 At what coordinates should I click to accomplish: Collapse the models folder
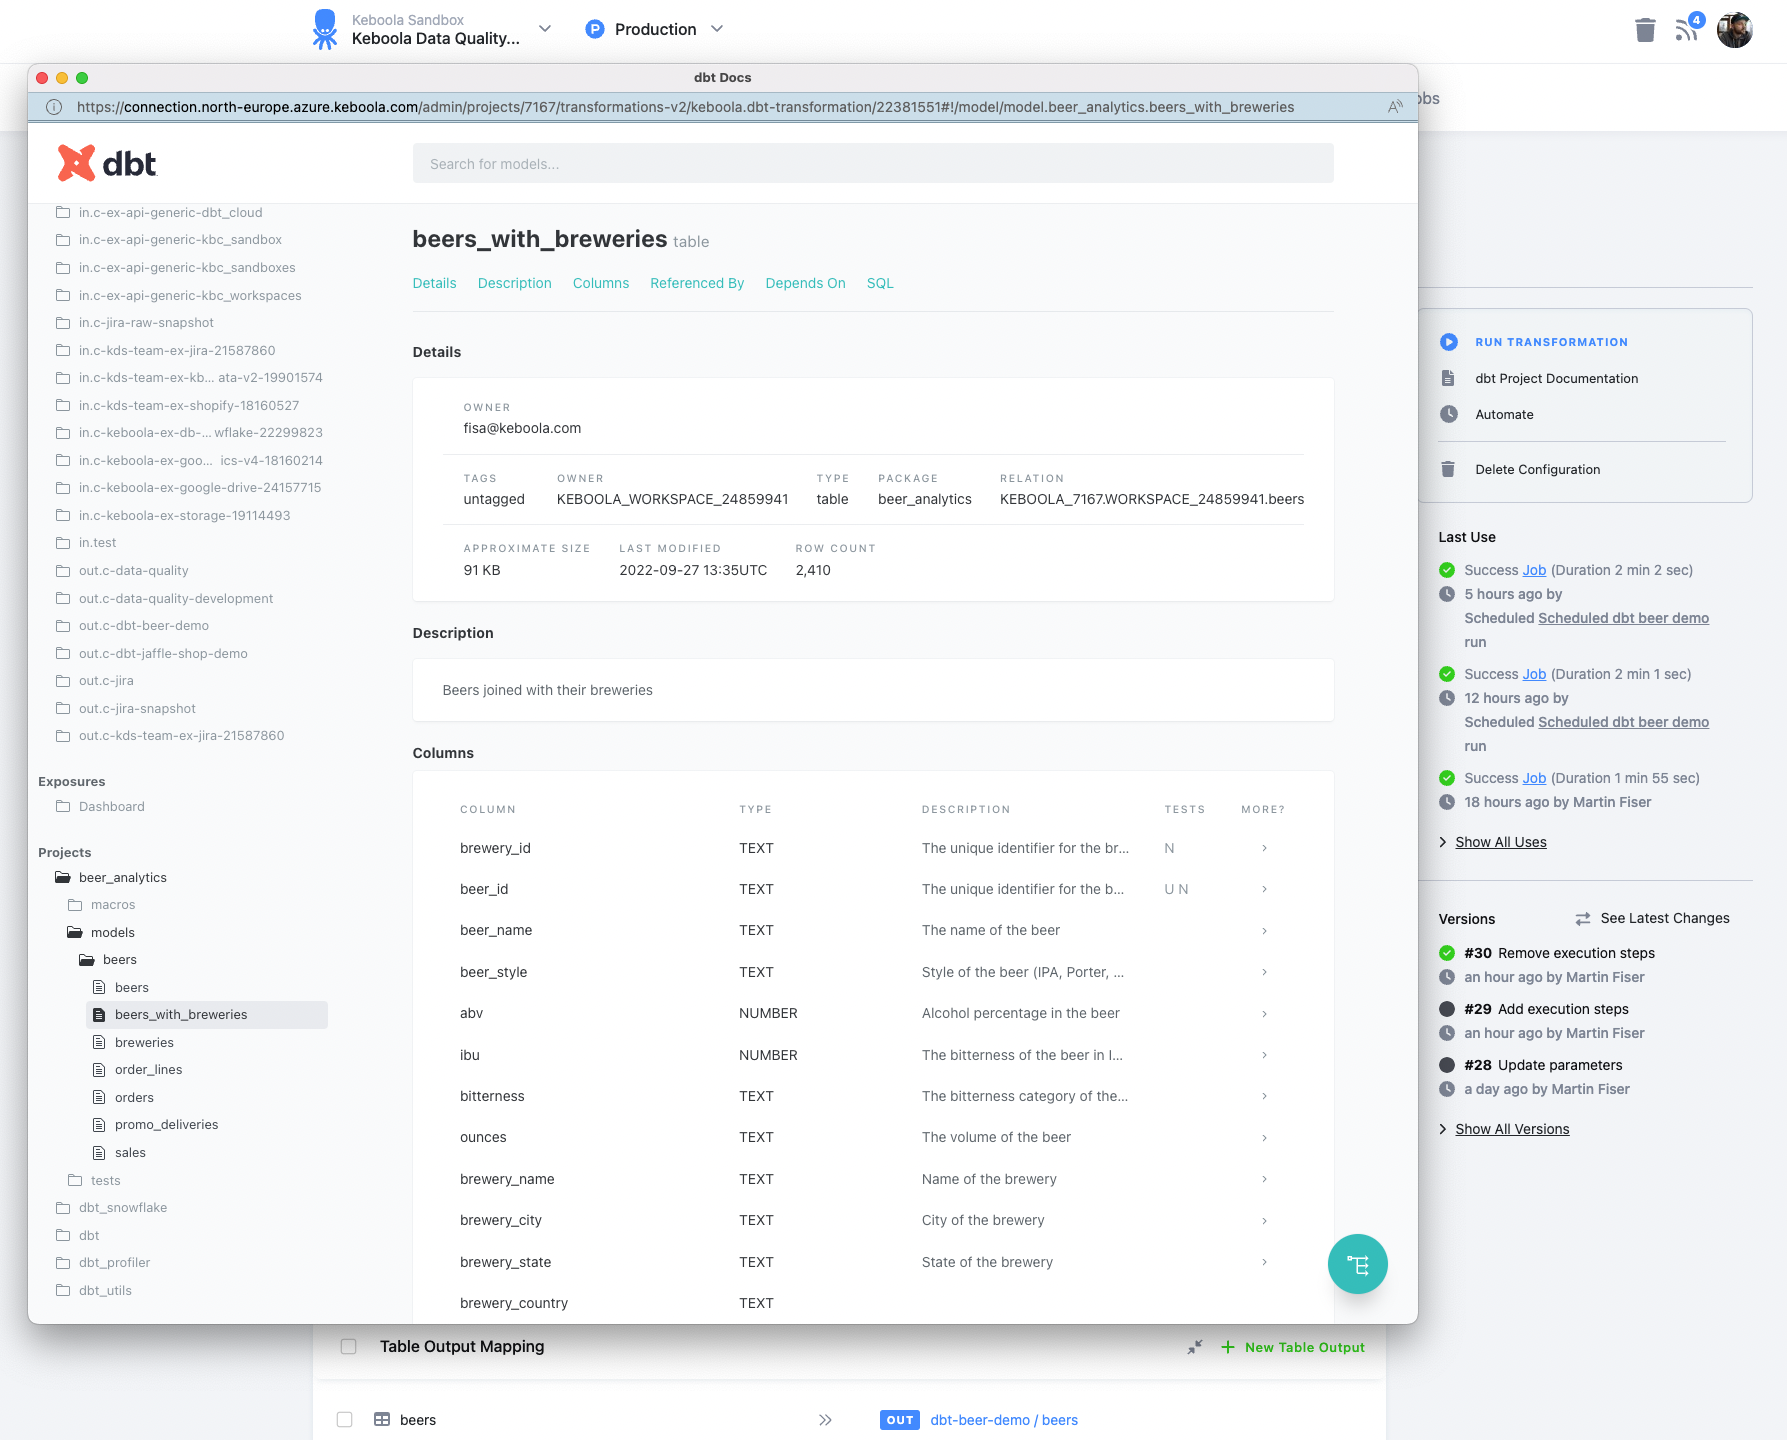101,932
